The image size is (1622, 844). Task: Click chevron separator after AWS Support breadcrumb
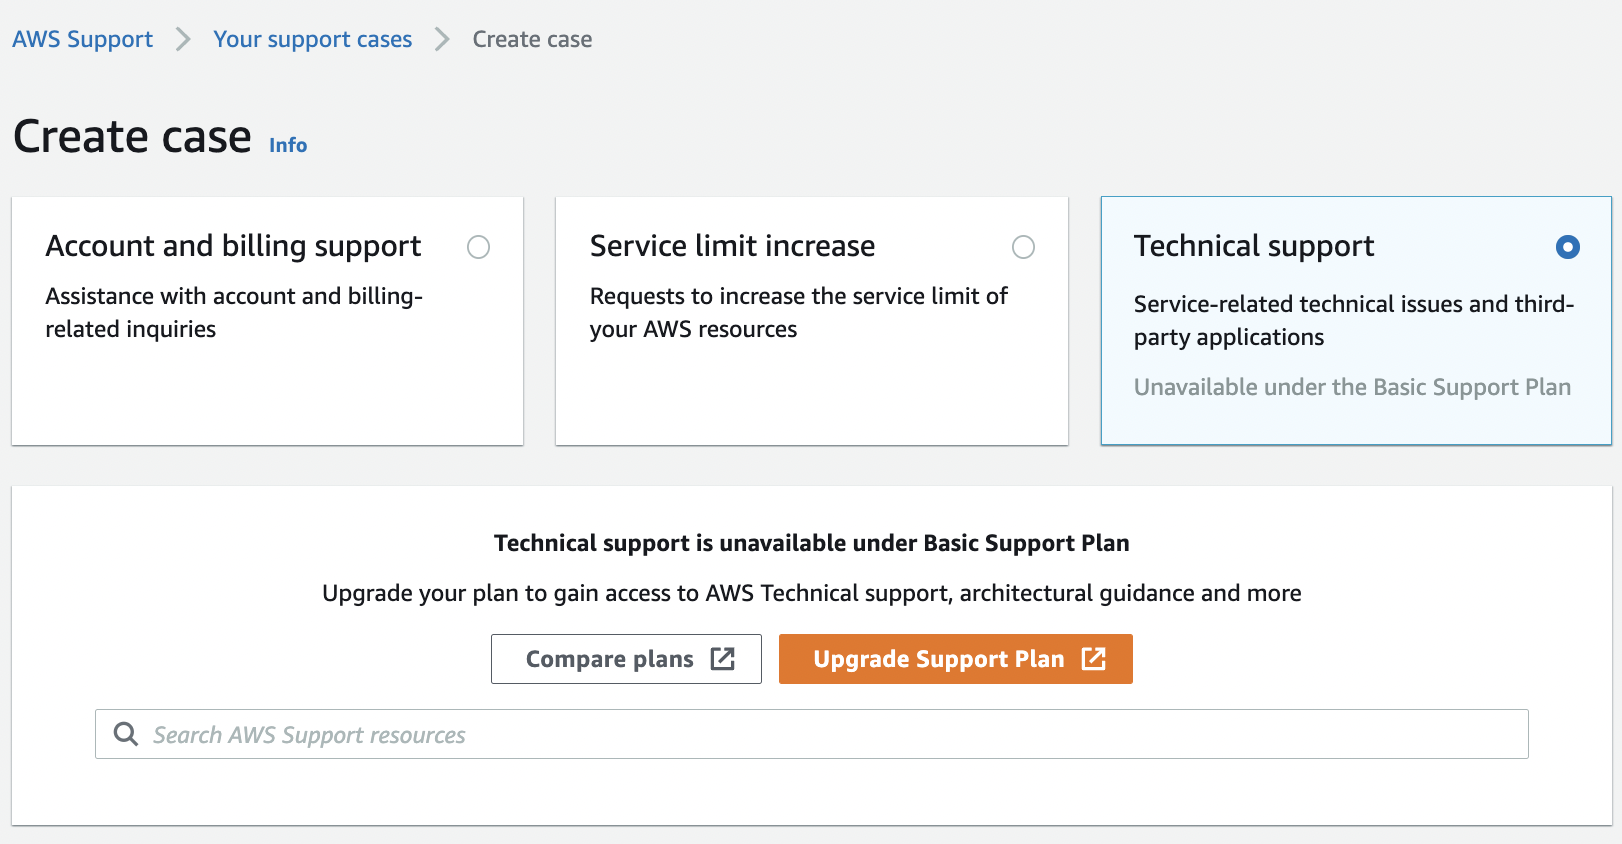tap(183, 39)
